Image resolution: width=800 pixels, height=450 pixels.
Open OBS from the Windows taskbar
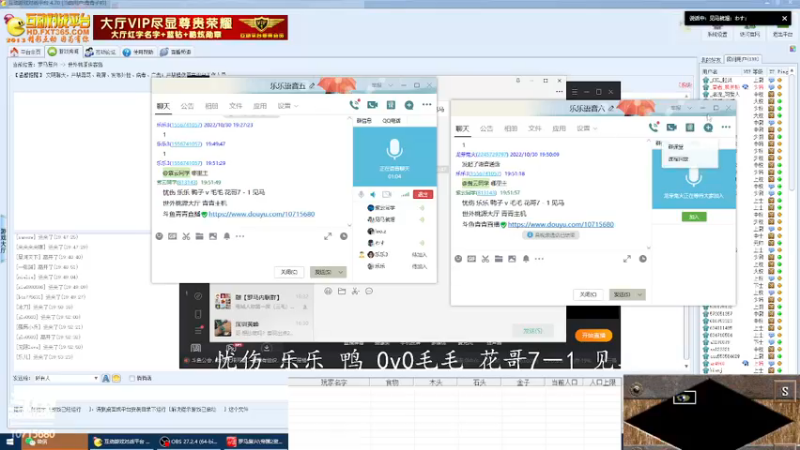187,441
